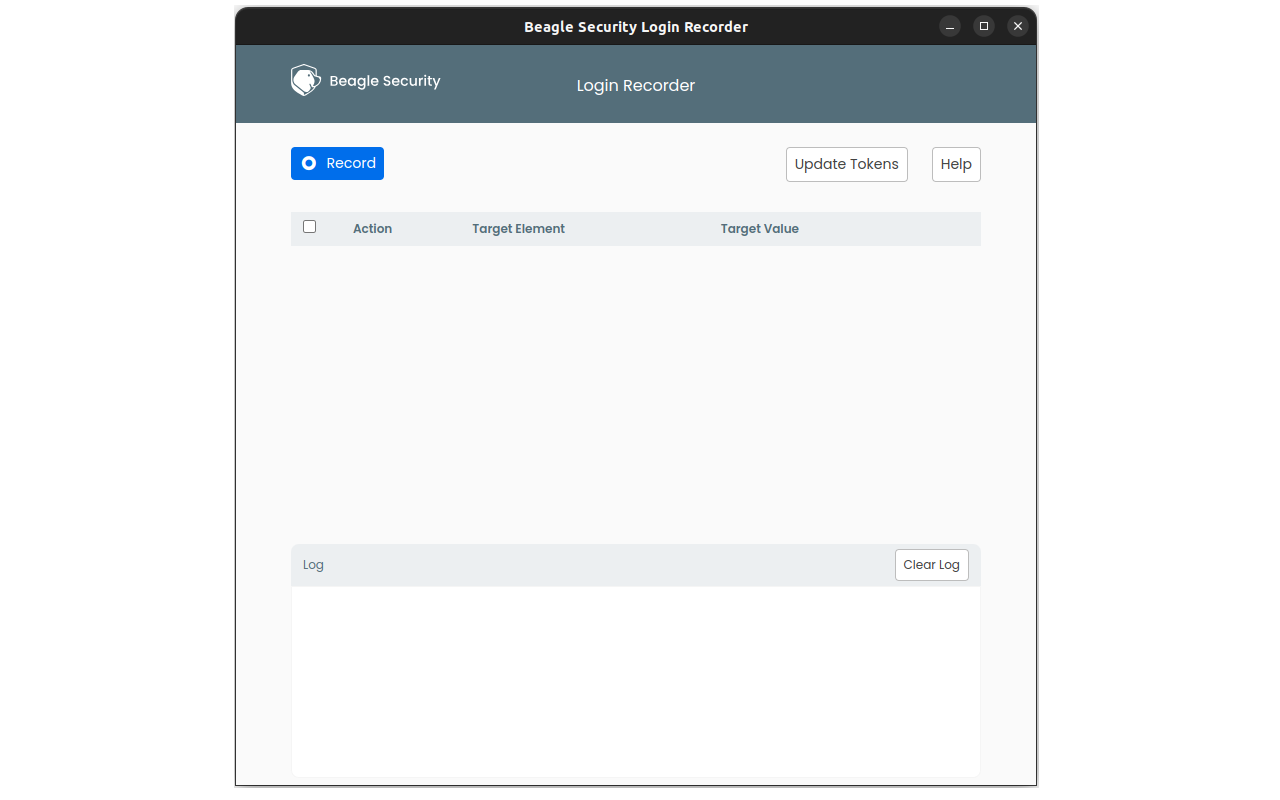Viewport: 1280px width, 800px height.
Task: Start recording with the Record button
Action: [x=337, y=163]
